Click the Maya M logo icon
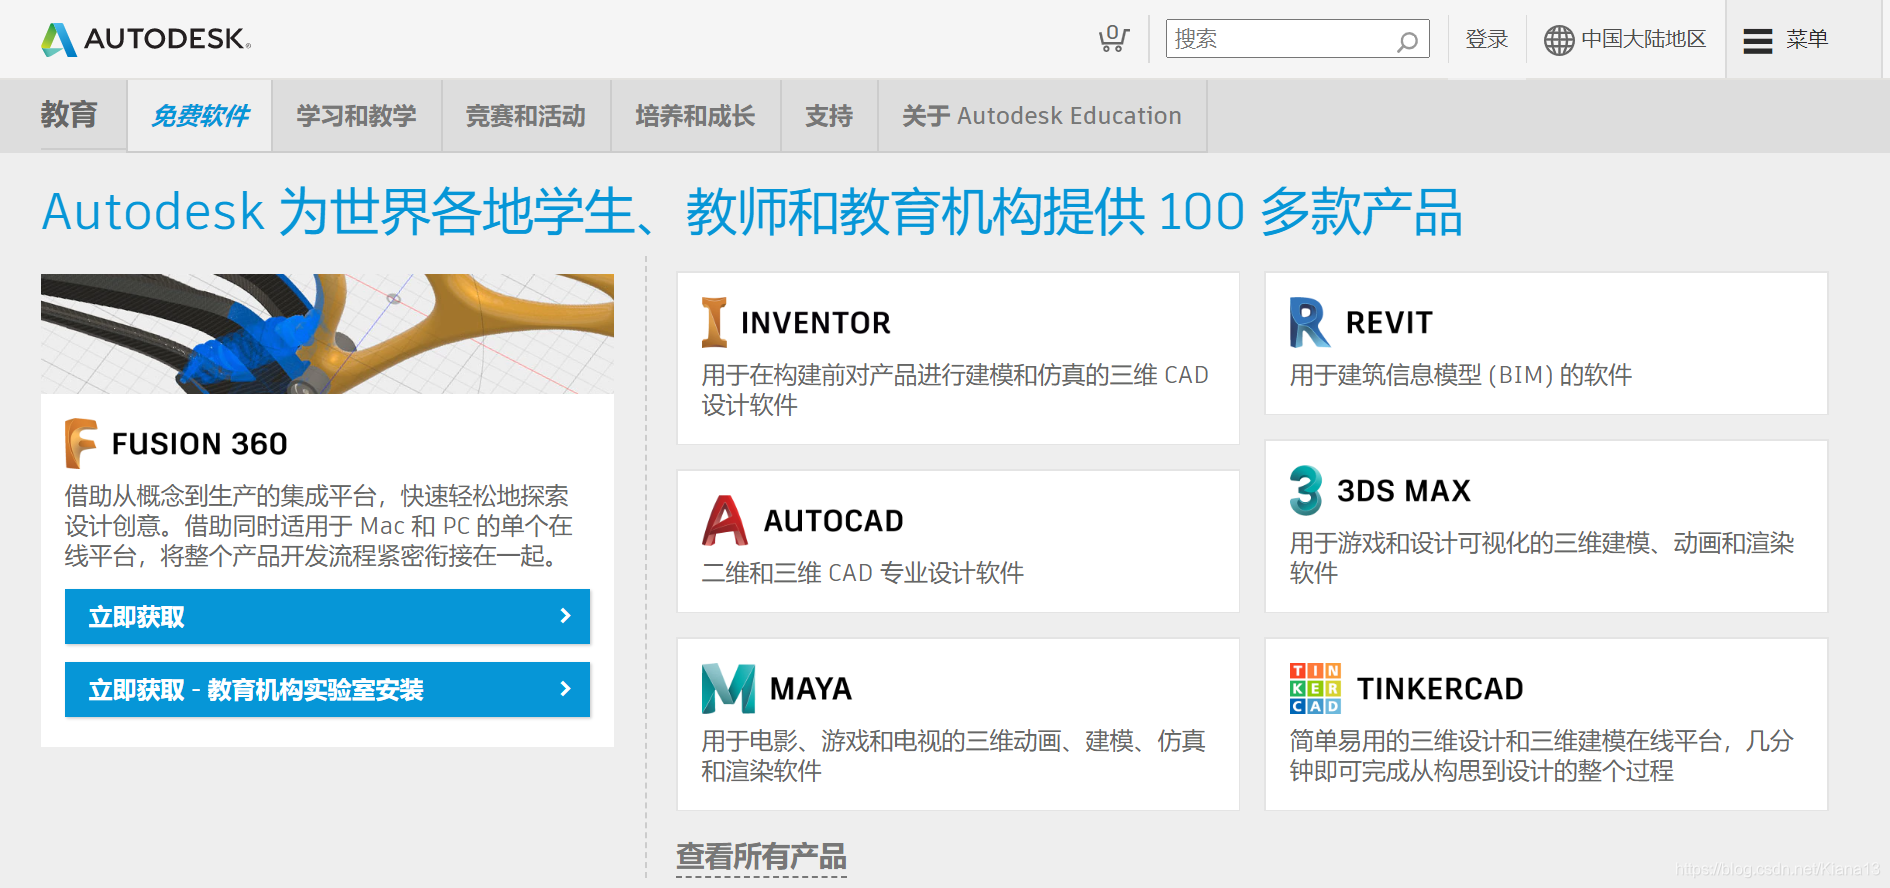The image size is (1890, 888). pos(728,688)
